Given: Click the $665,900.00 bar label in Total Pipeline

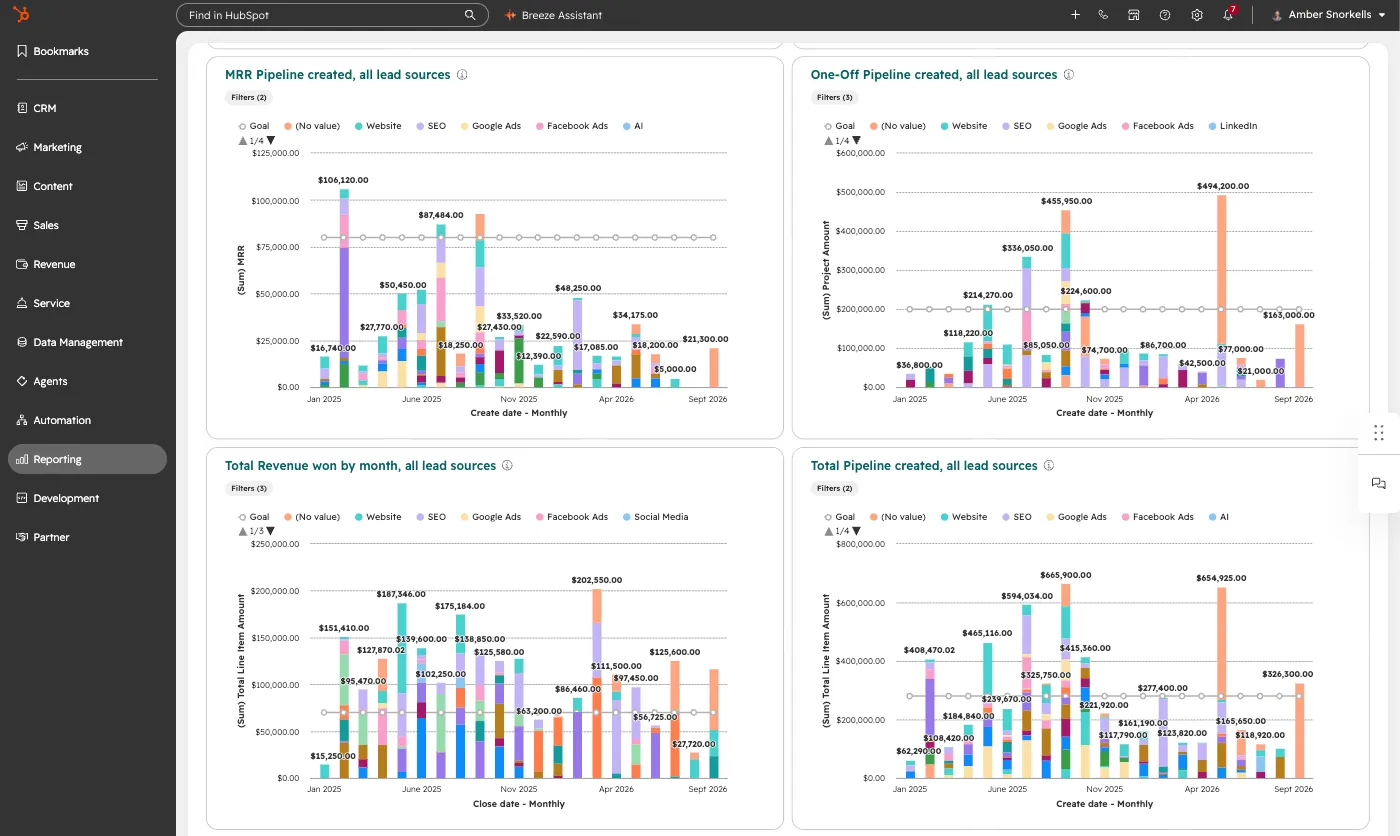Looking at the screenshot, I should coord(1066,575).
